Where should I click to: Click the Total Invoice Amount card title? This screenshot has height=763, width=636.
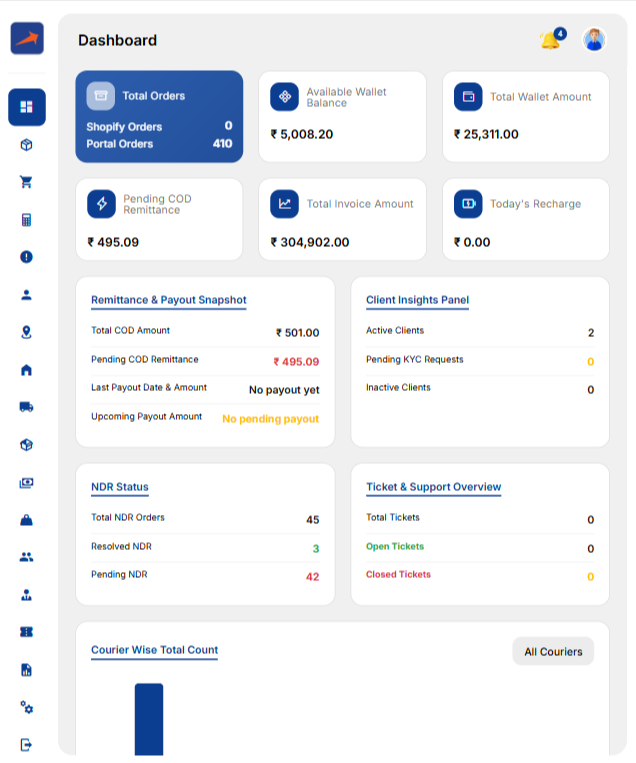click(360, 204)
